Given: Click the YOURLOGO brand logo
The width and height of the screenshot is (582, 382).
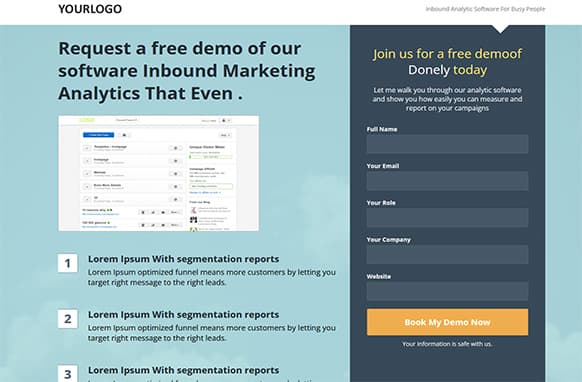Looking at the screenshot, I should [x=90, y=9].
